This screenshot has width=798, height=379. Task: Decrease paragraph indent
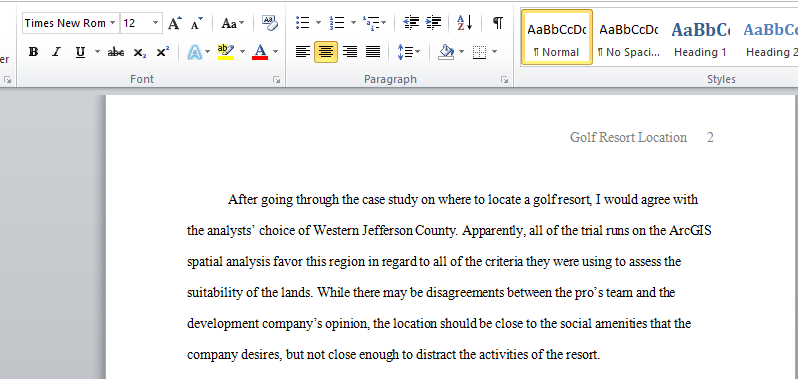[411, 23]
